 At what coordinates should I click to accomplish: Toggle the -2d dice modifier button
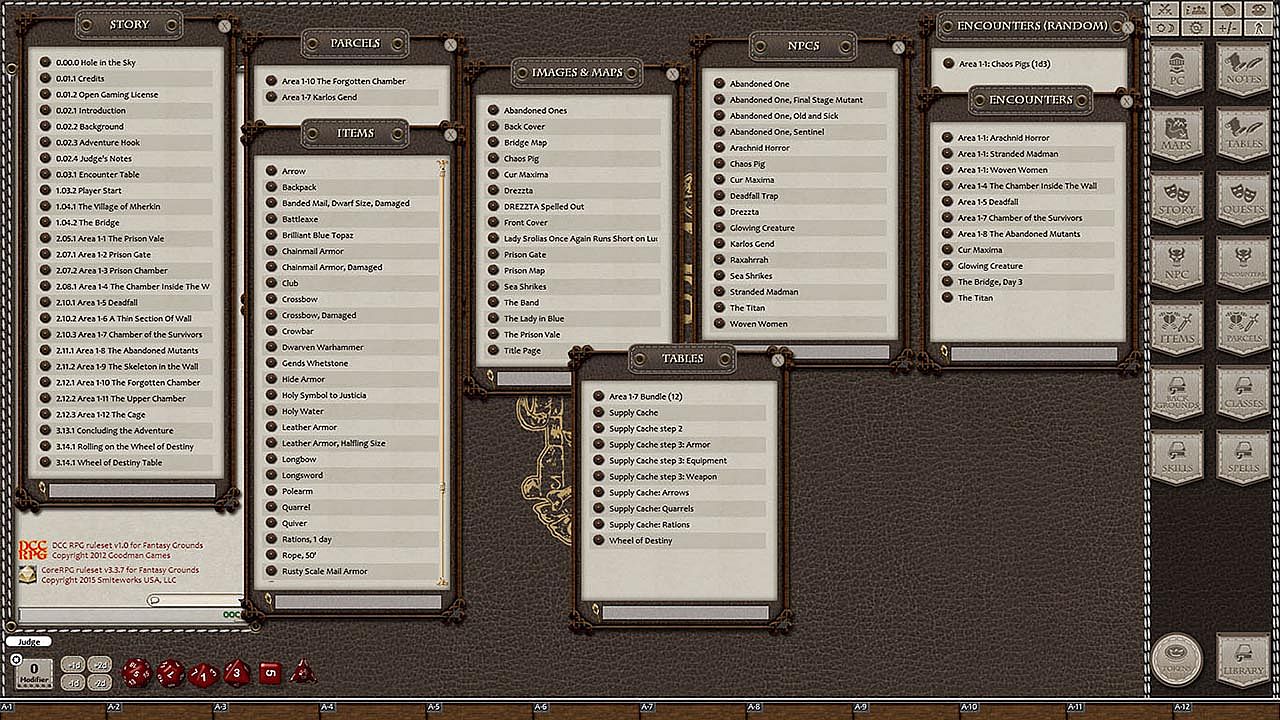pyautogui.click(x=100, y=682)
